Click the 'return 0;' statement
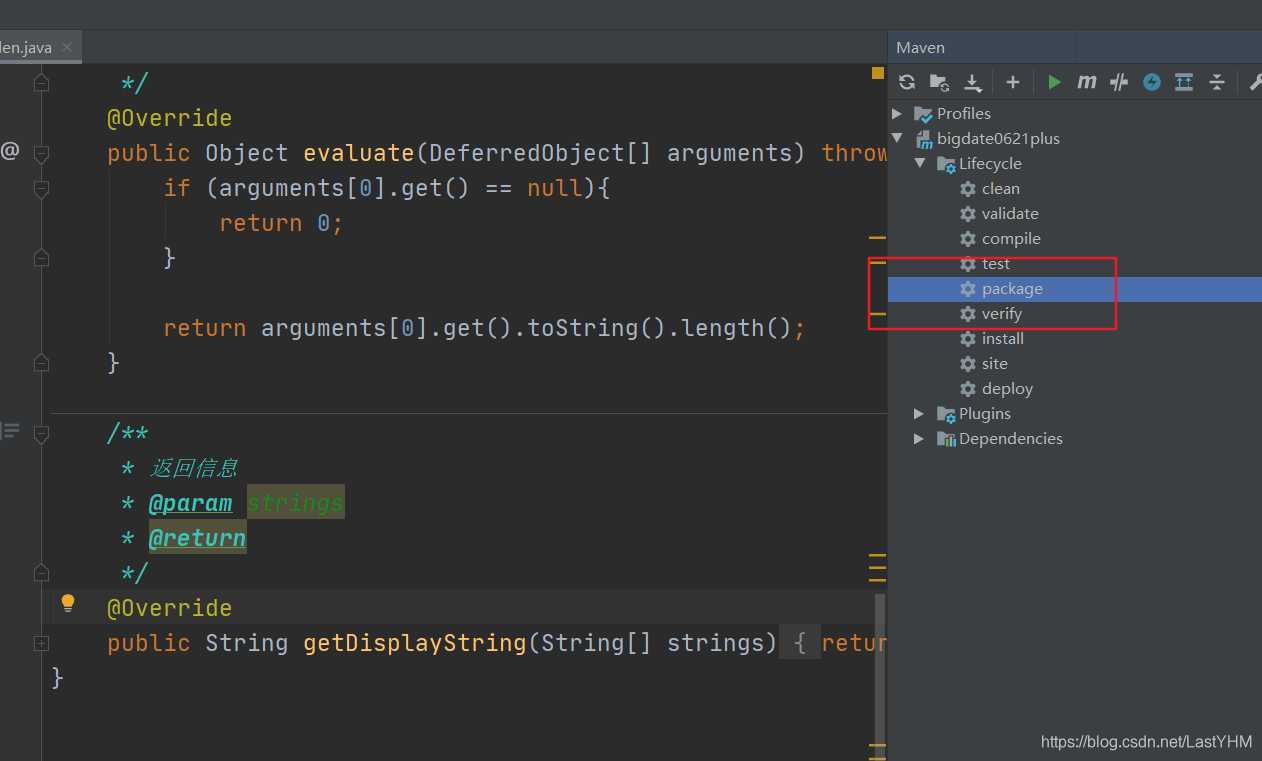The height and width of the screenshot is (761, 1262). [281, 223]
